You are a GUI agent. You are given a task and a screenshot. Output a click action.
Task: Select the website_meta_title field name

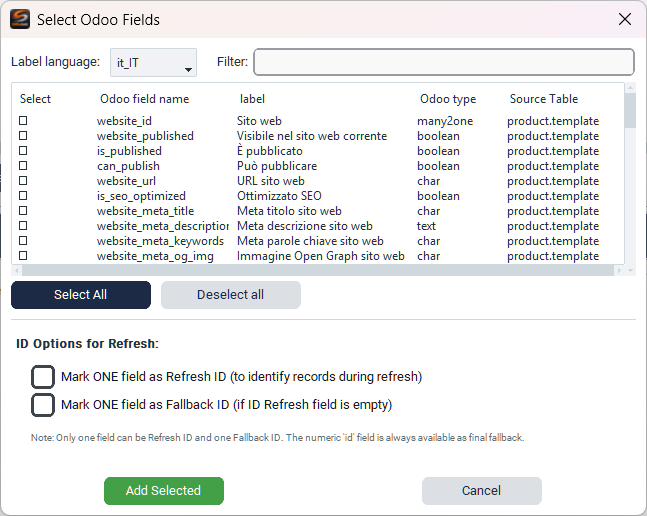(145, 211)
